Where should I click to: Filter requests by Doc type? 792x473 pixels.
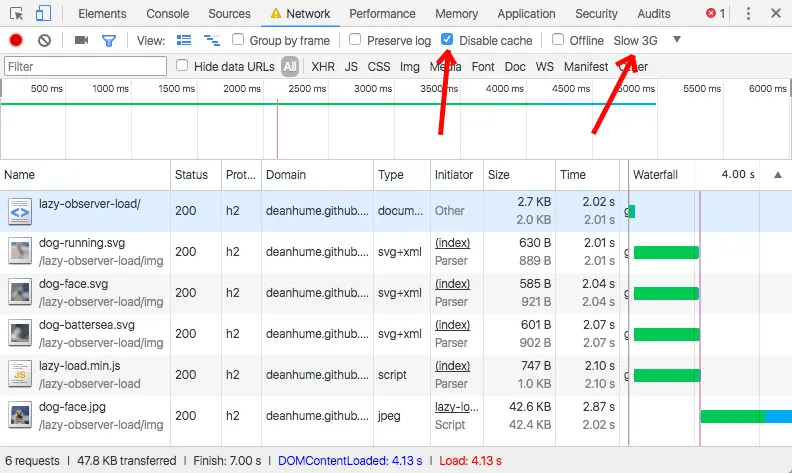coord(515,67)
